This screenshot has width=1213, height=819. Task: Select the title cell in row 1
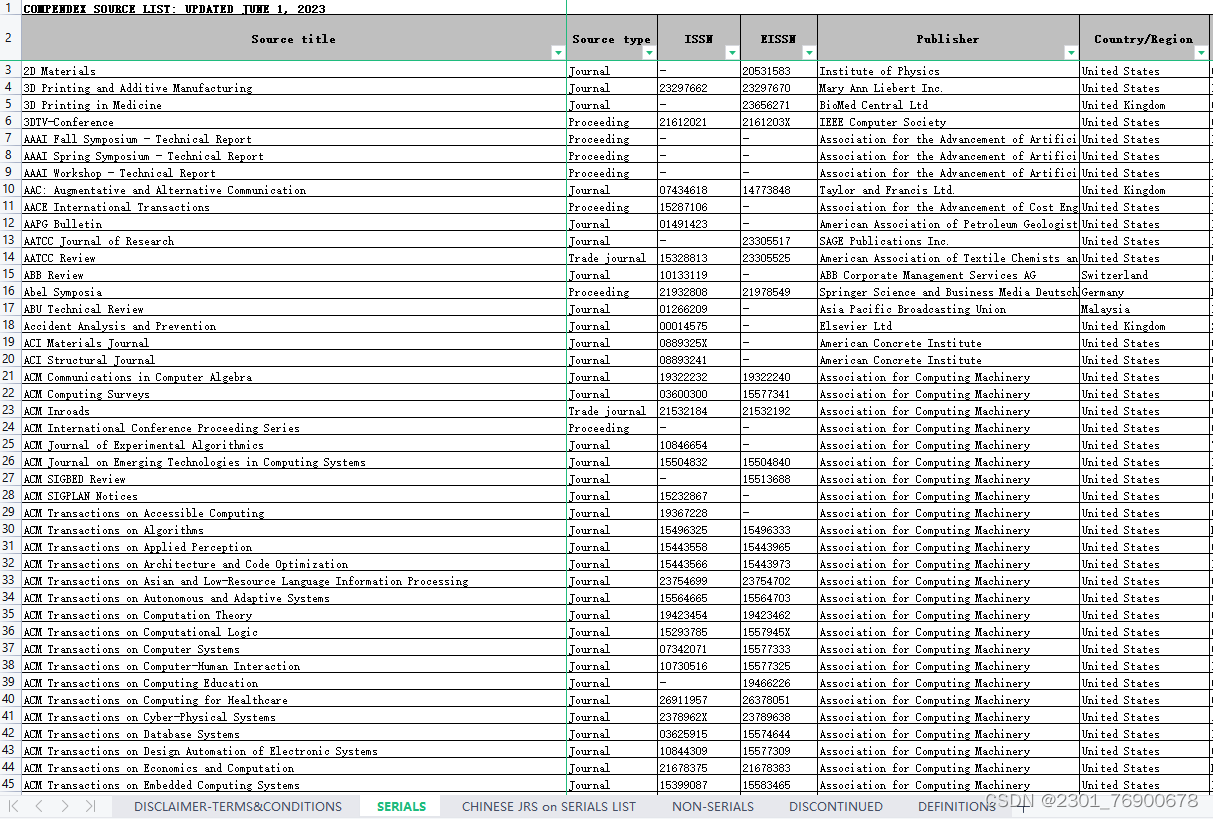click(294, 8)
